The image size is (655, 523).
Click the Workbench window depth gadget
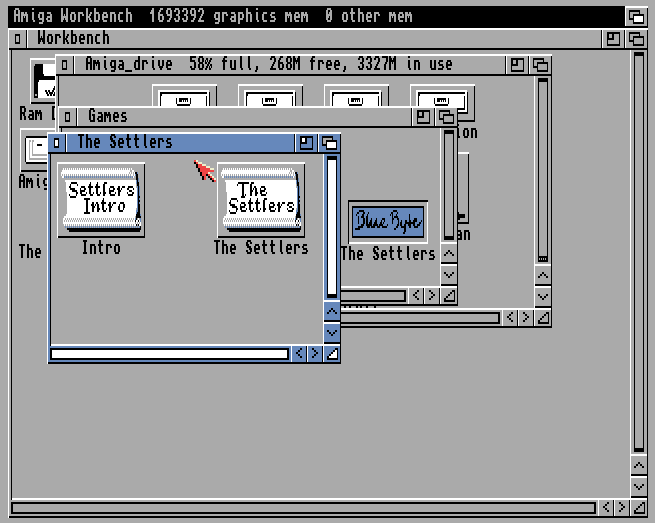tap(636, 39)
